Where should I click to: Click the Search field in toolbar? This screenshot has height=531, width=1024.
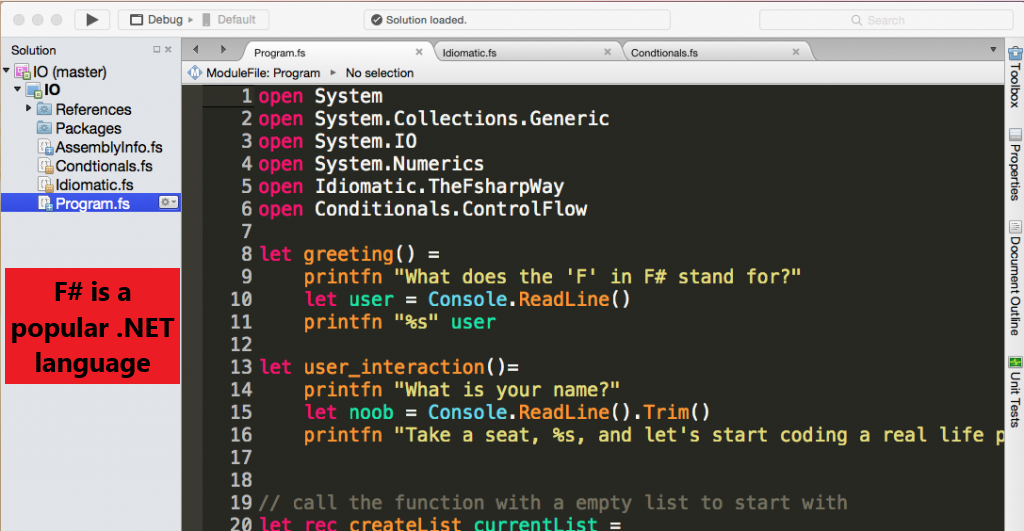pos(886,20)
